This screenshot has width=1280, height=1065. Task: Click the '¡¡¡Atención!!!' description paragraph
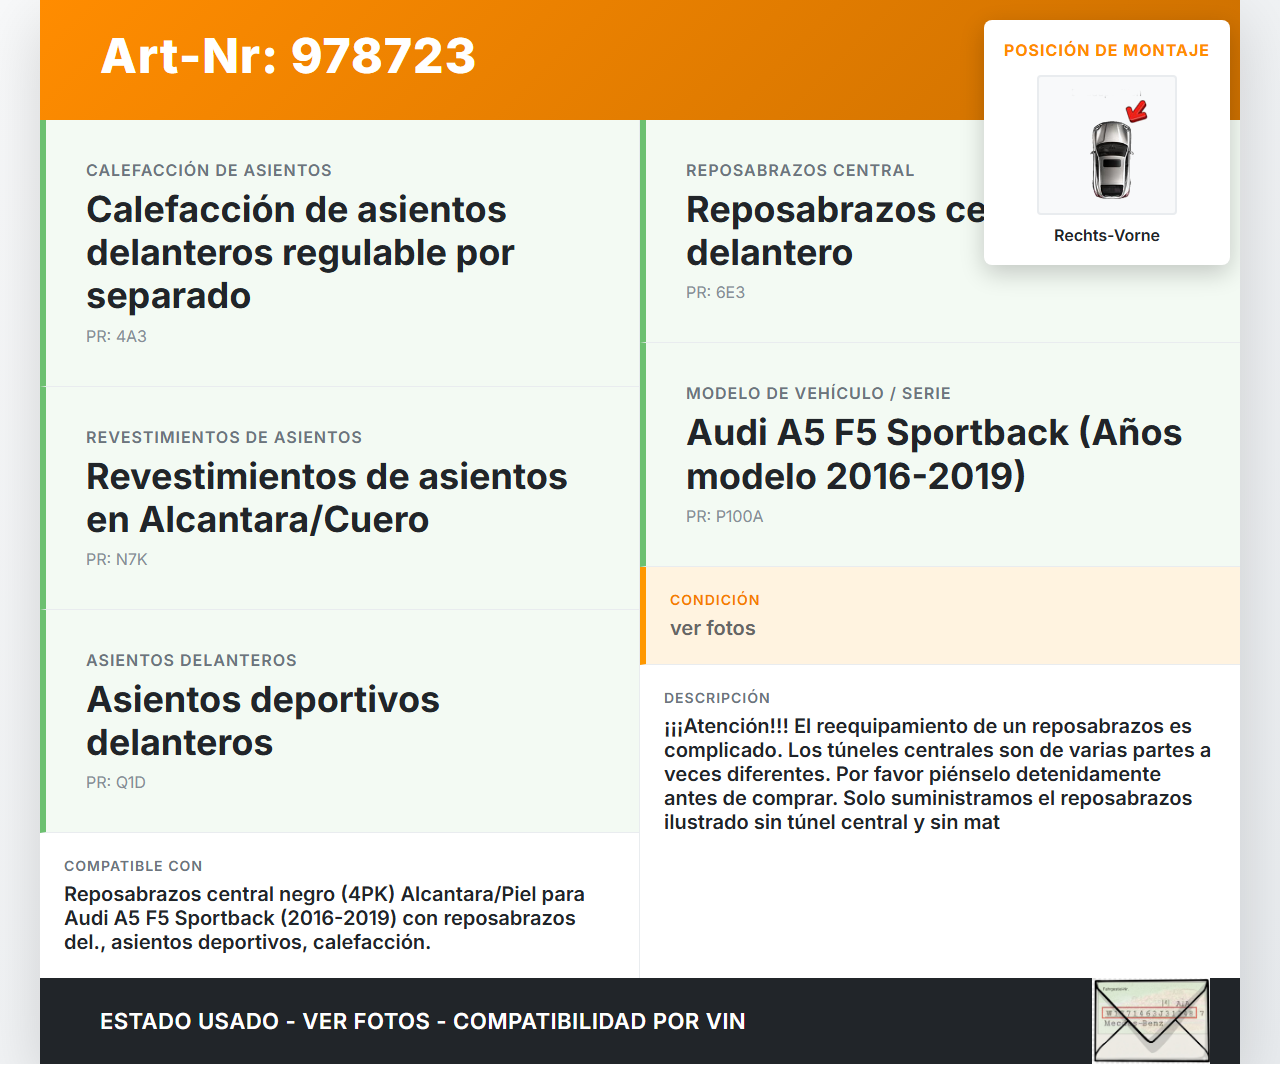click(938, 774)
